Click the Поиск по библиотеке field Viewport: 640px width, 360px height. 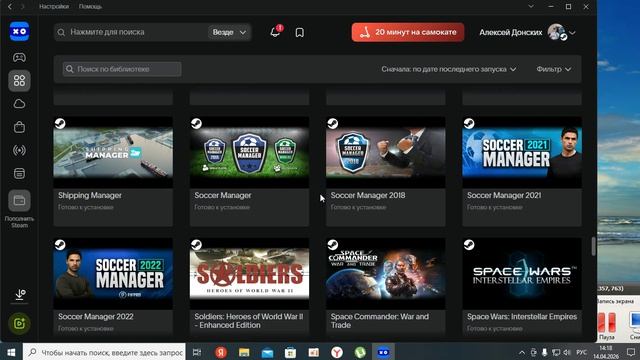click(x=122, y=69)
